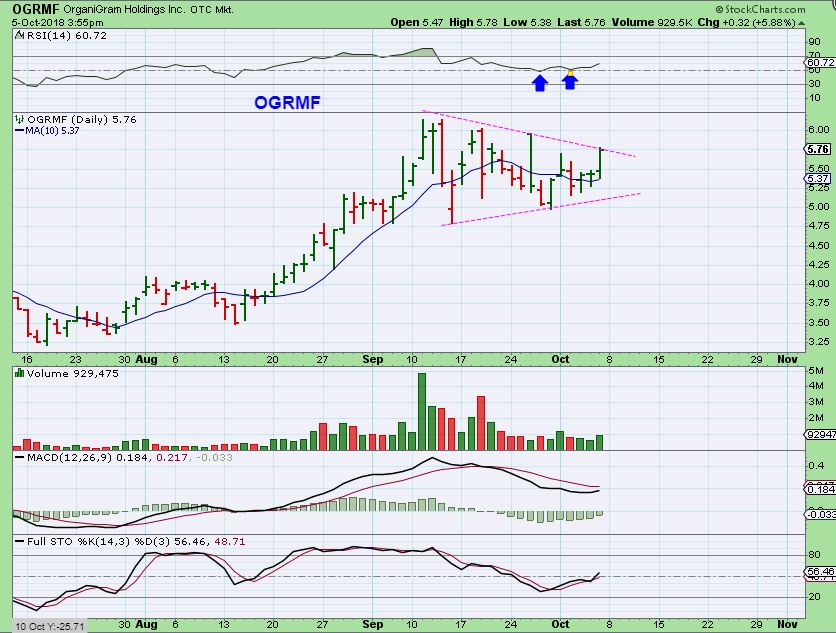Image resolution: width=836 pixels, height=633 pixels.
Task: Click the RSI(14) 60.72 legend label
Action: click(x=67, y=36)
